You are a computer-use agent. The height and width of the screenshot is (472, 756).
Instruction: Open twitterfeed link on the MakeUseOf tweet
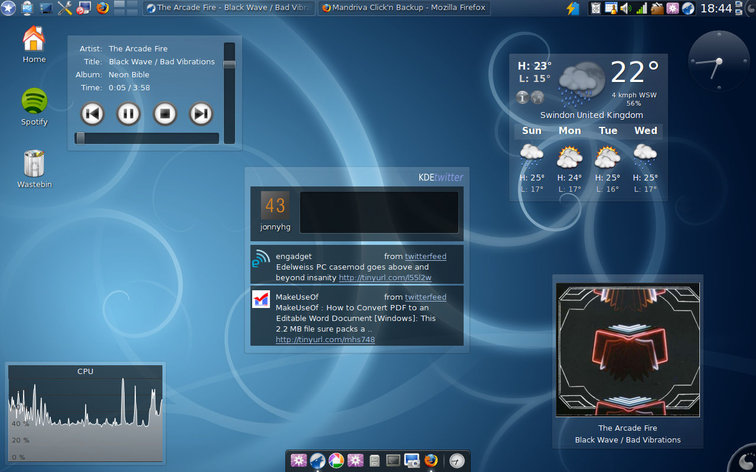[x=425, y=297]
